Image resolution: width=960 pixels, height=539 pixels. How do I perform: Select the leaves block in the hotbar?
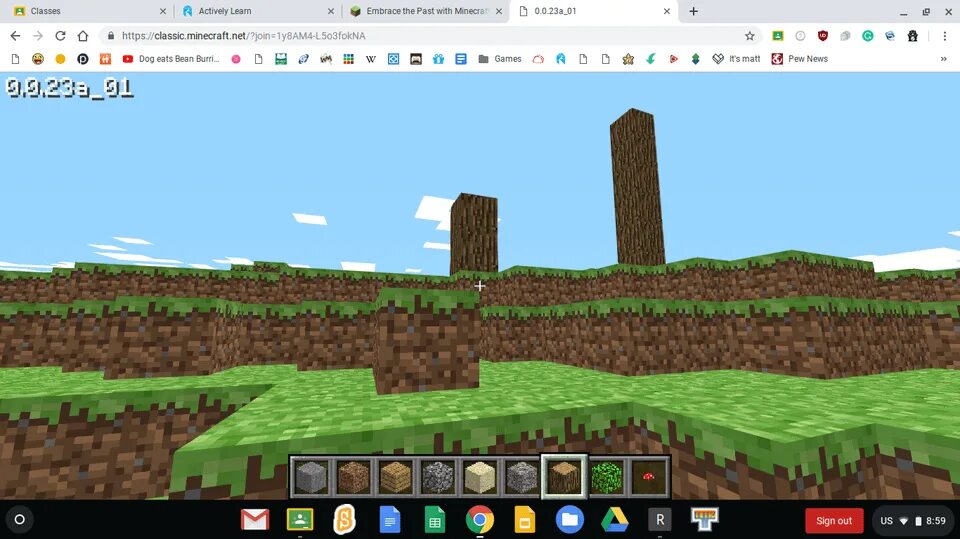point(607,477)
